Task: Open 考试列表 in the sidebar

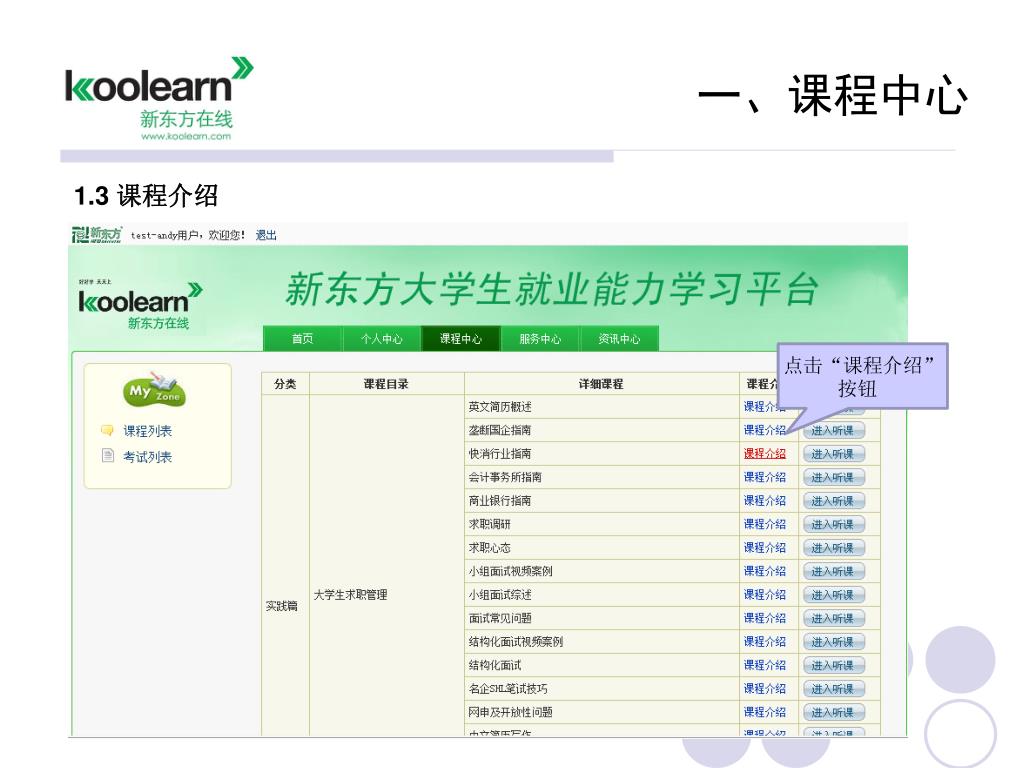Action: 148,456
